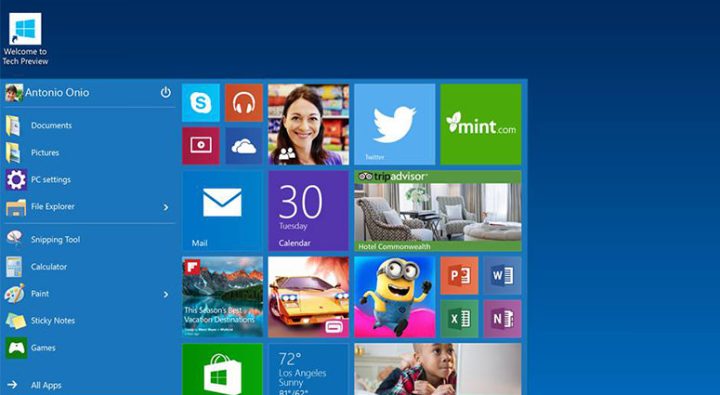The width and height of the screenshot is (720, 395).
Task: Expand the File Explorer jump list arrow
Action: (x=166, y=208)
